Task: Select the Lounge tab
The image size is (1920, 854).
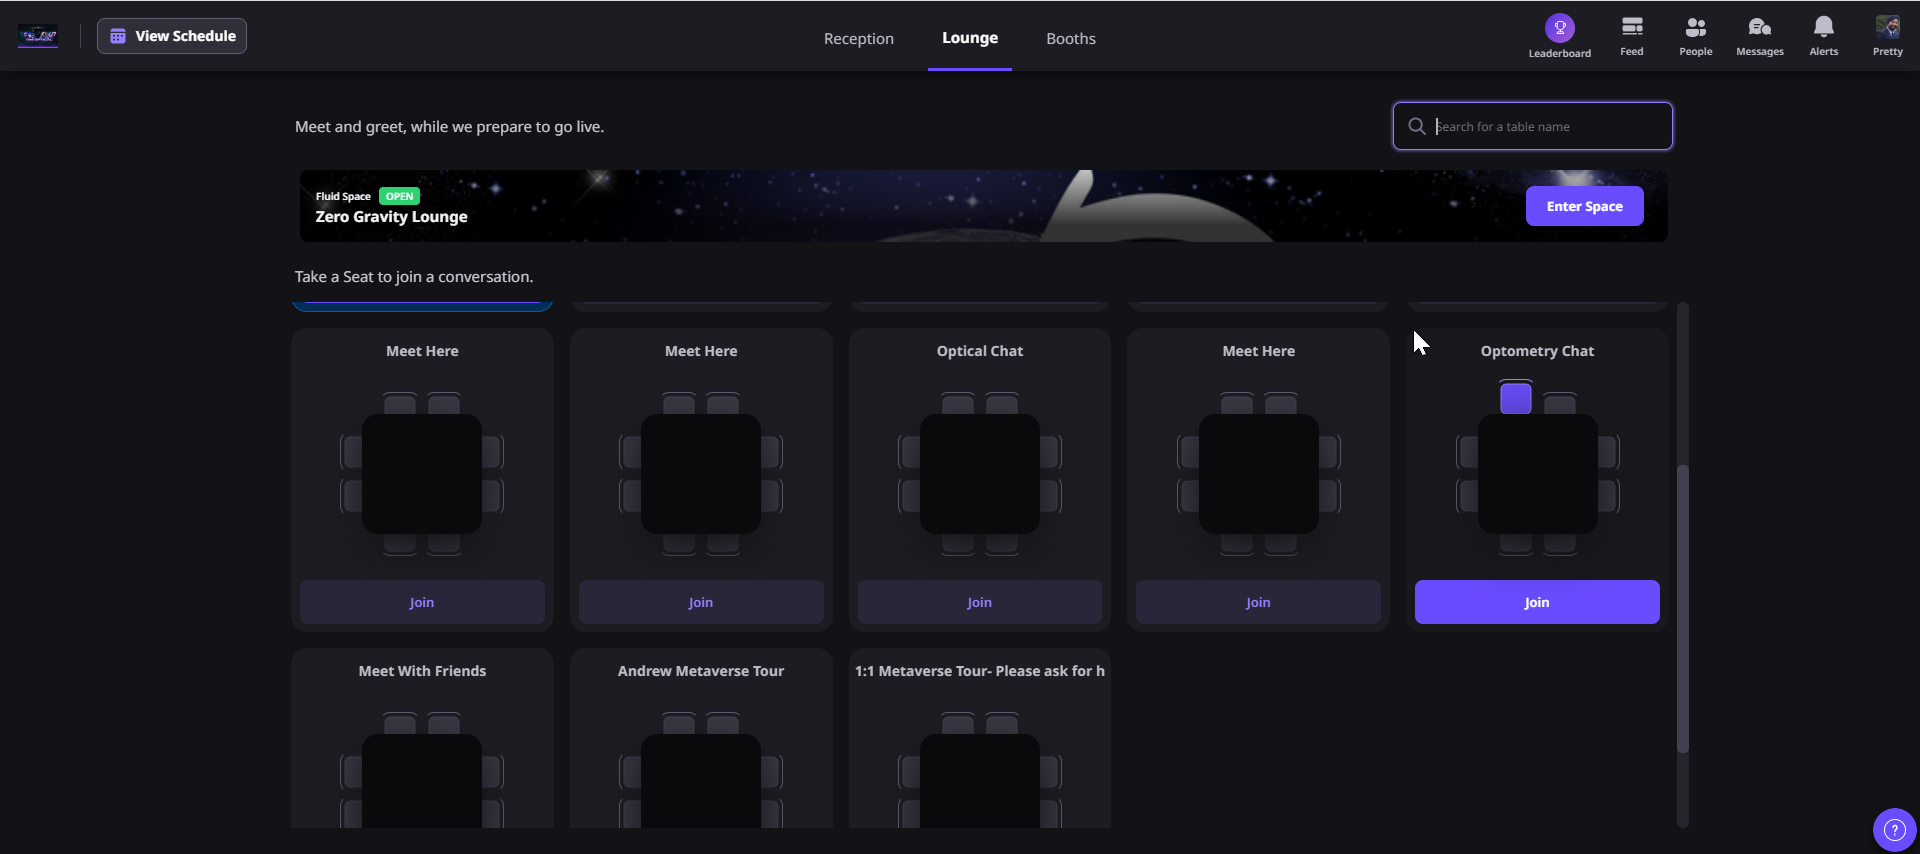Action: (970, 38)
